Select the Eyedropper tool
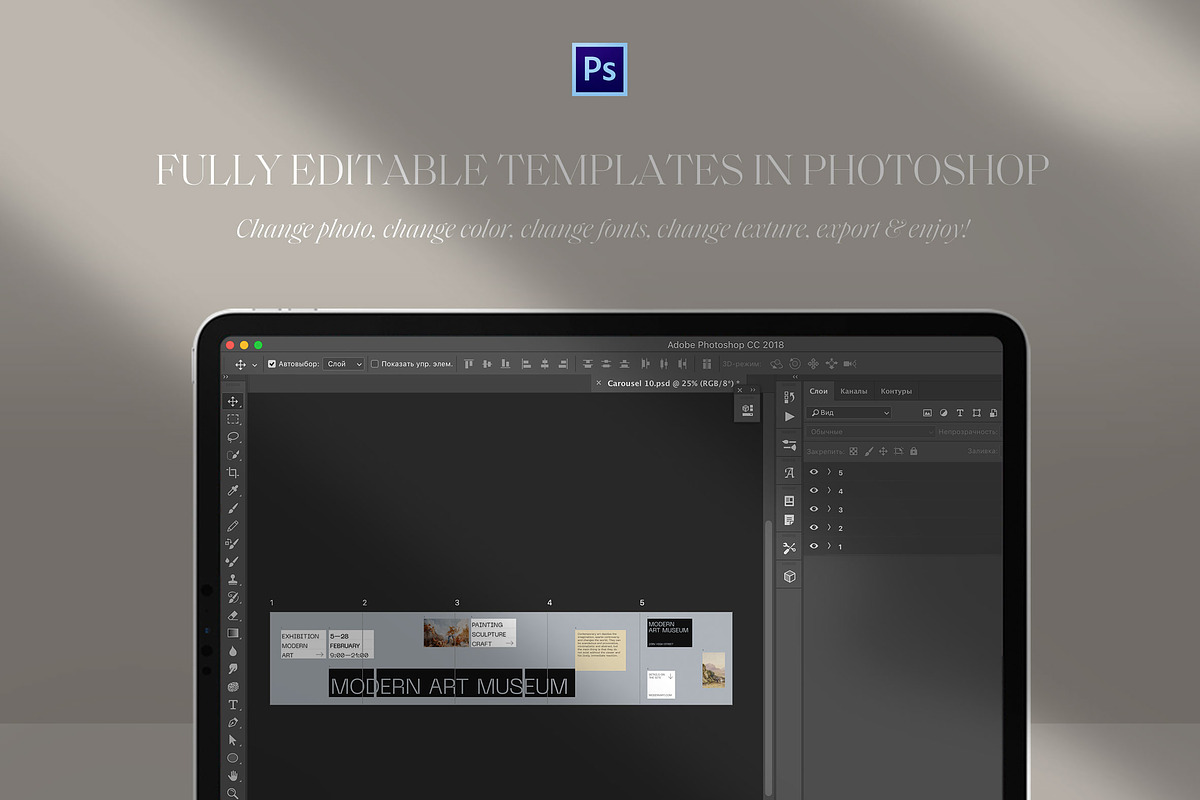 [x=233, y=490]
